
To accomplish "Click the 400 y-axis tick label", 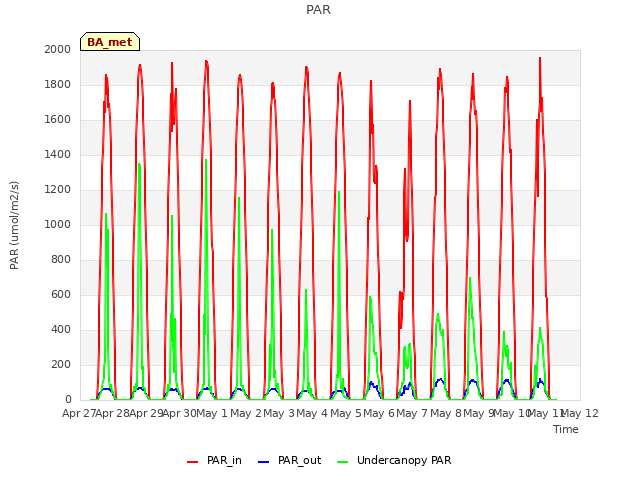I will (x=61, y=329).
